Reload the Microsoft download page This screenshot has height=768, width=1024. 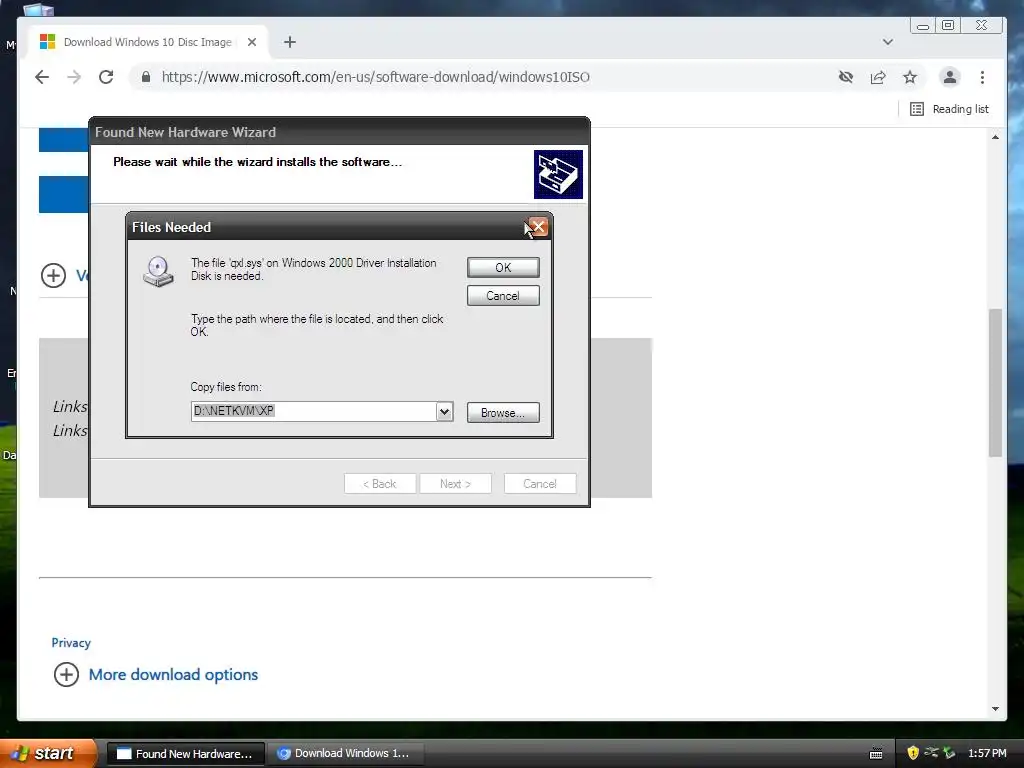click(x=106, y=77)
